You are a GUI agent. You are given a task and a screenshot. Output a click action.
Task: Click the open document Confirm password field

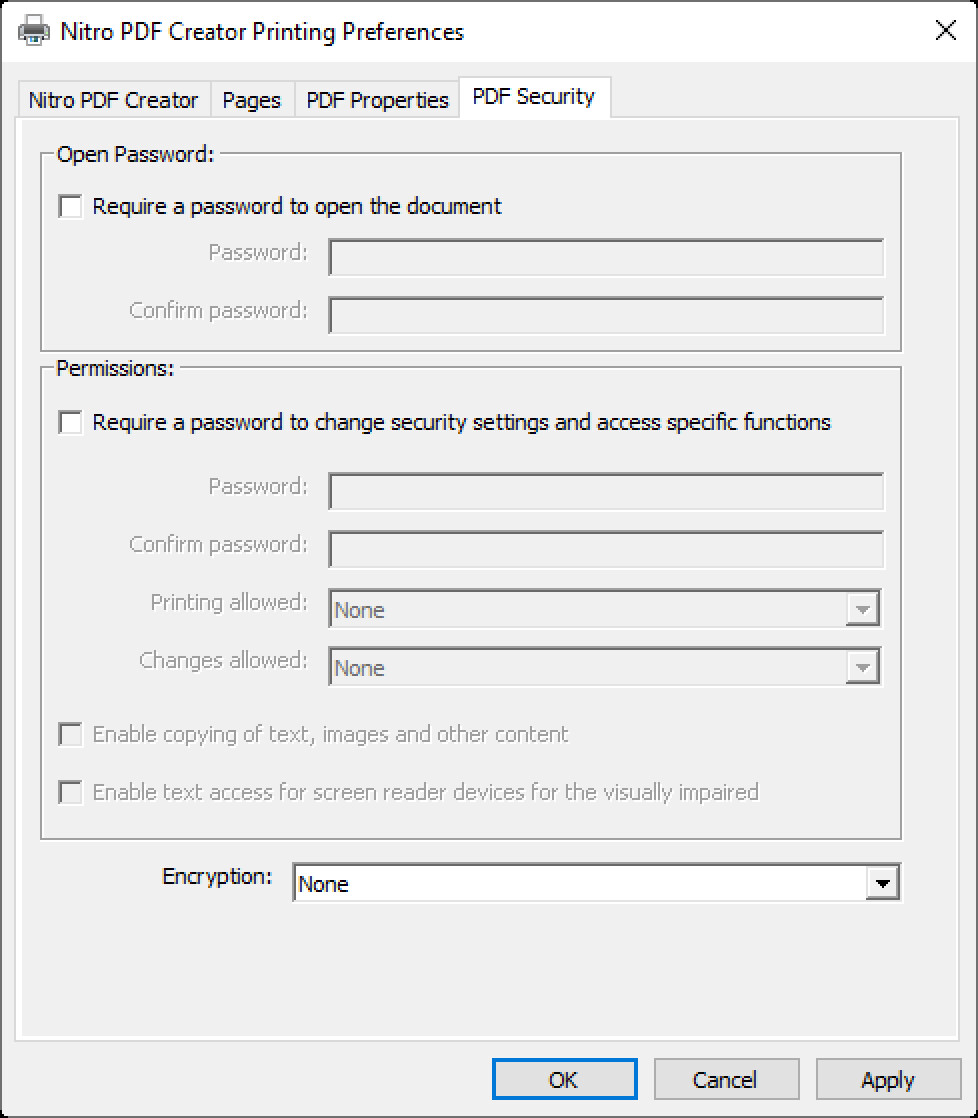click(606, 315)
